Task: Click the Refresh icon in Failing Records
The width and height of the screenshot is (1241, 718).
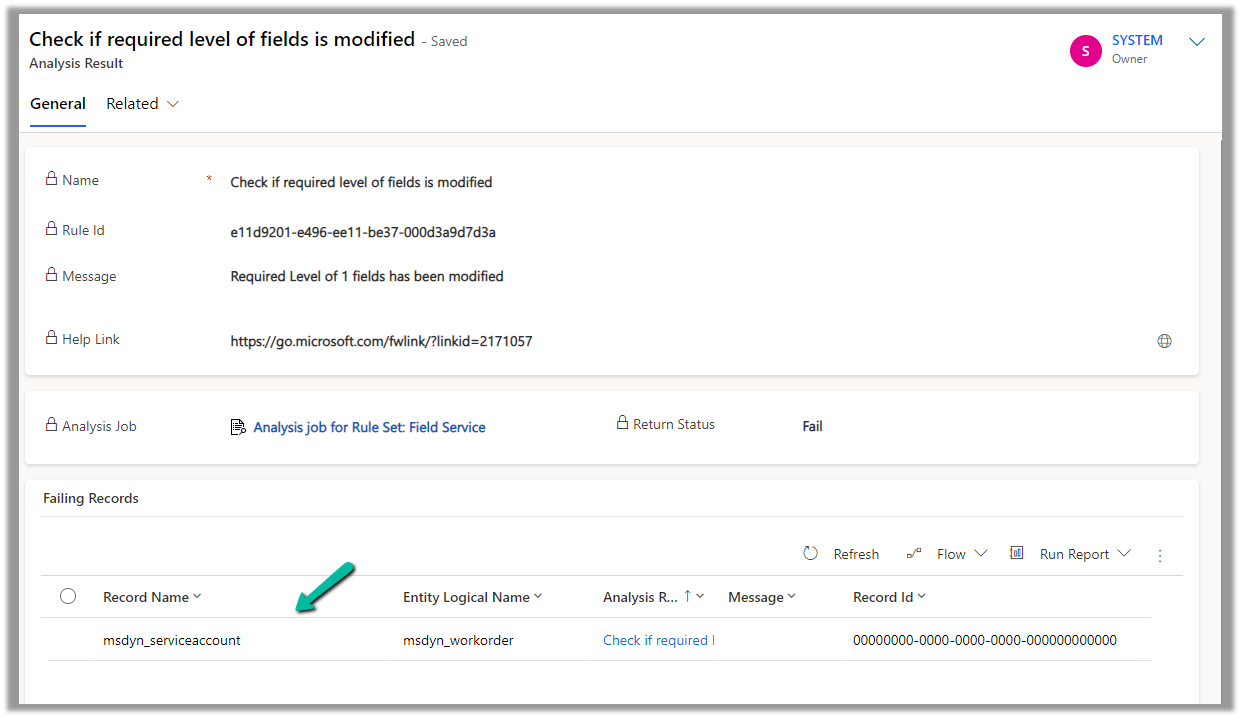Action: point(811,553)
